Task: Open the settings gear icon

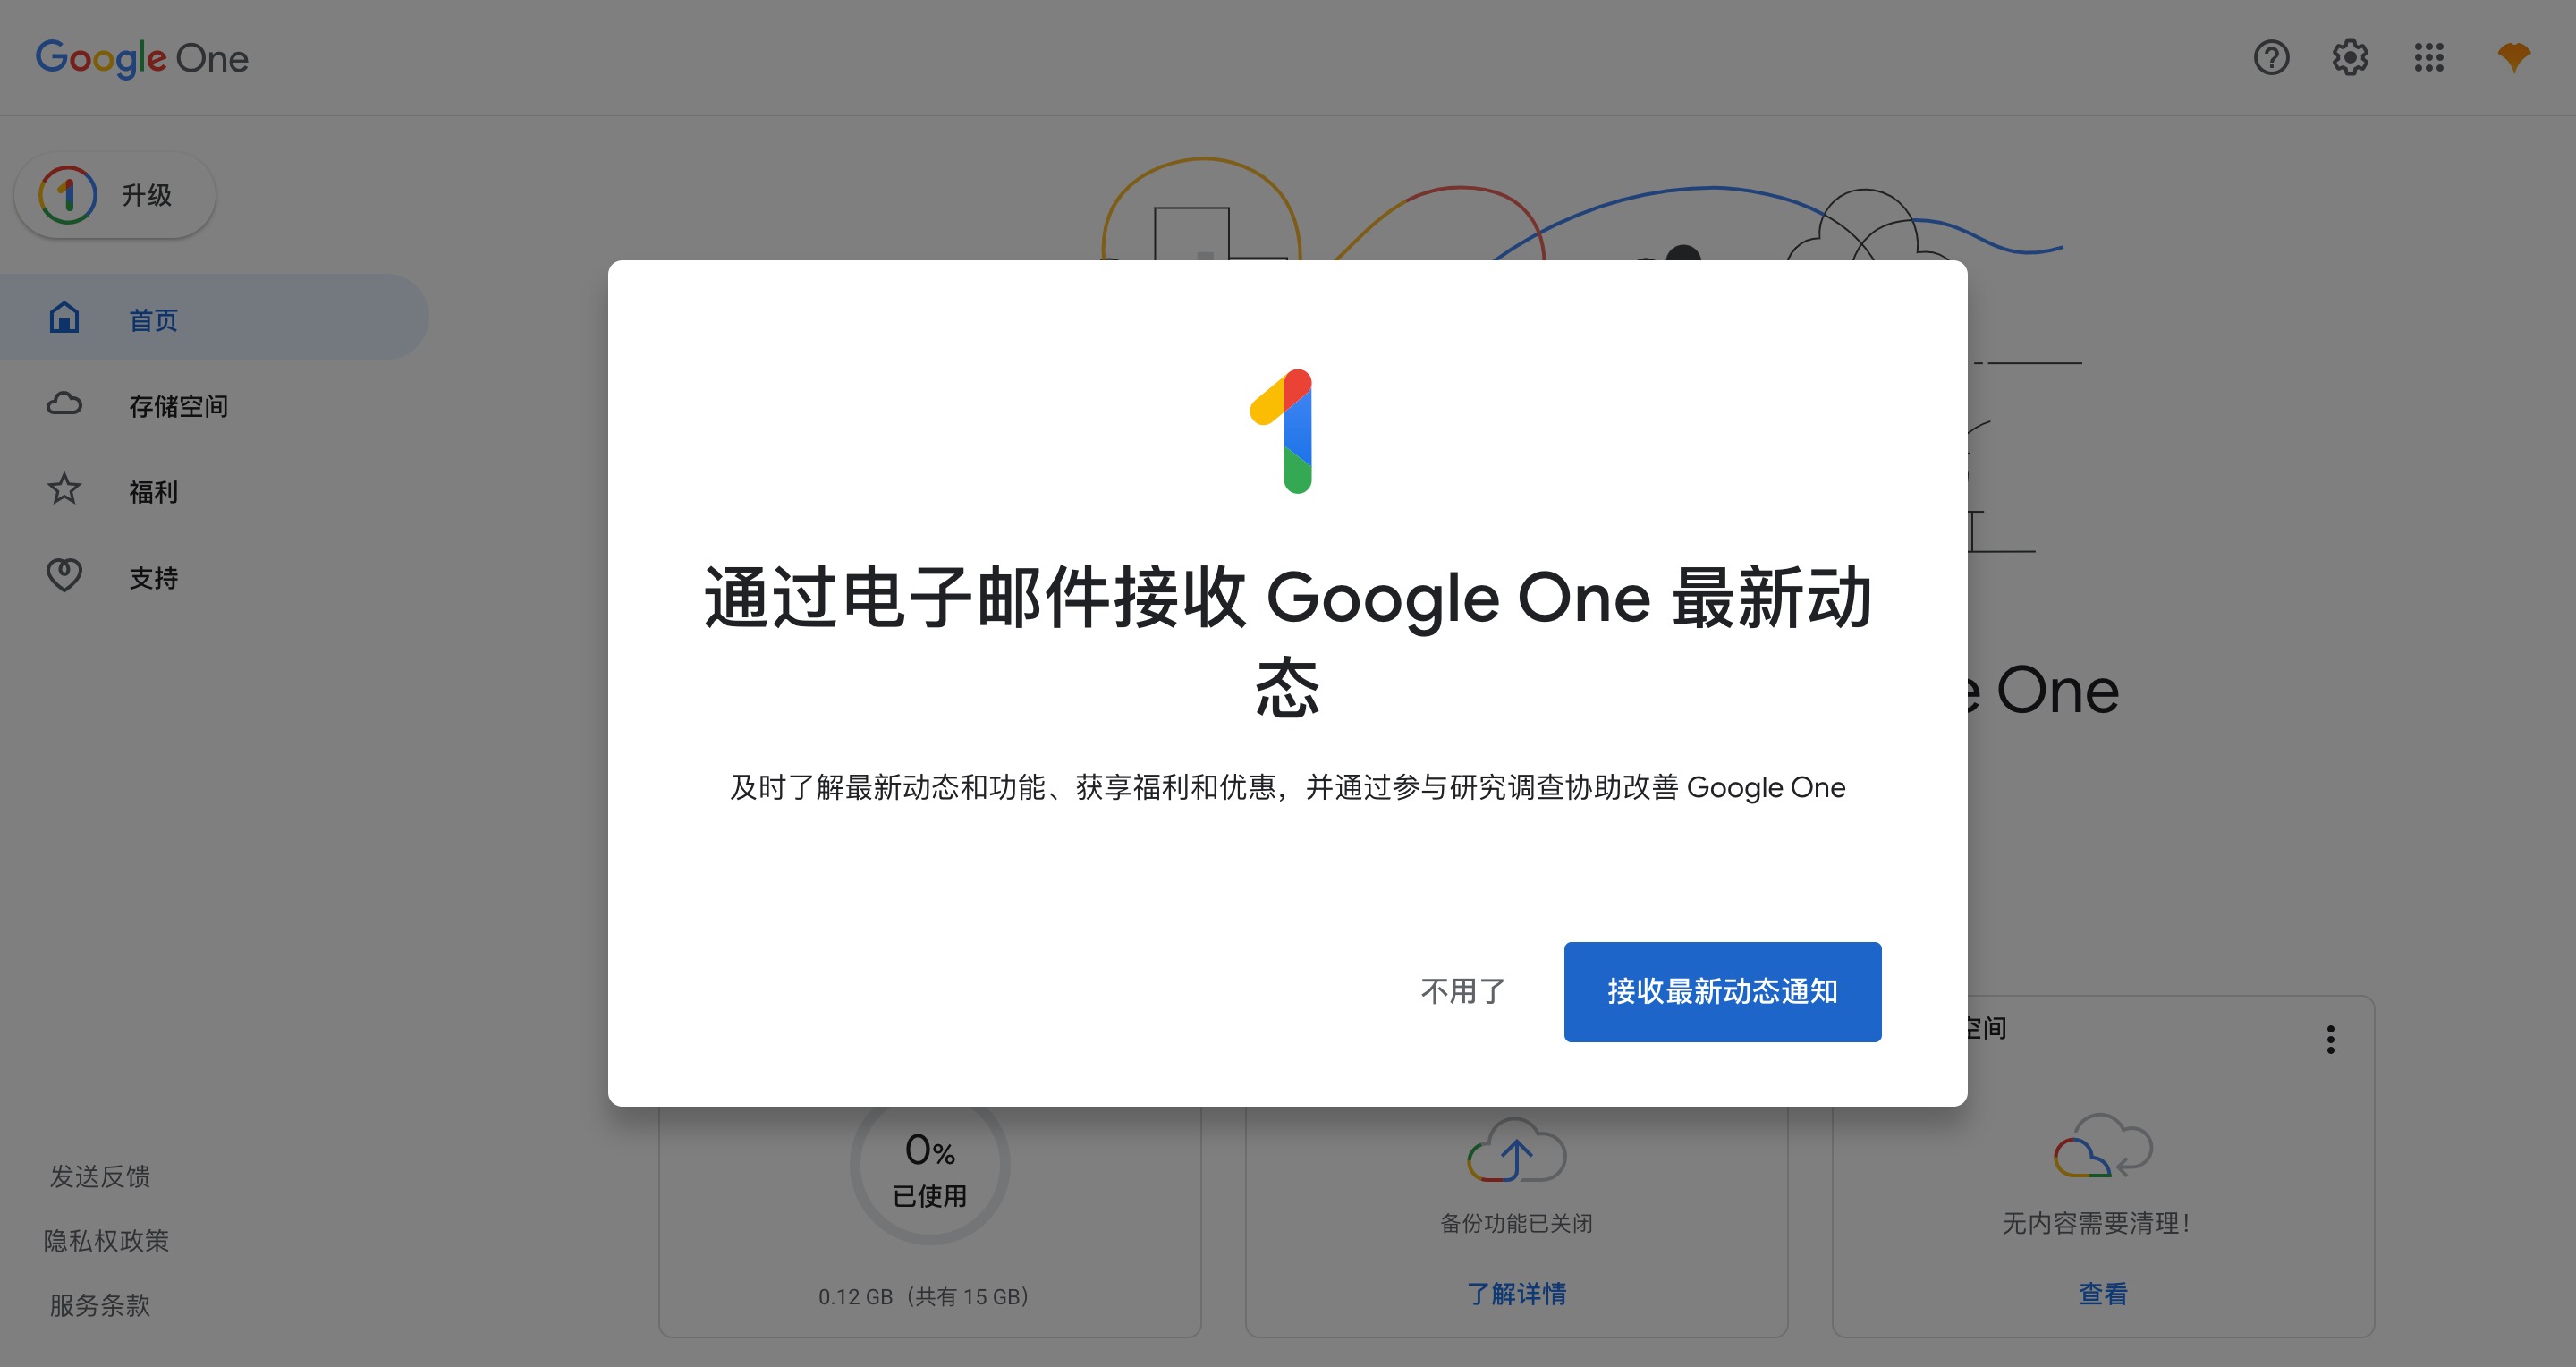Action: pos(2350,57)
